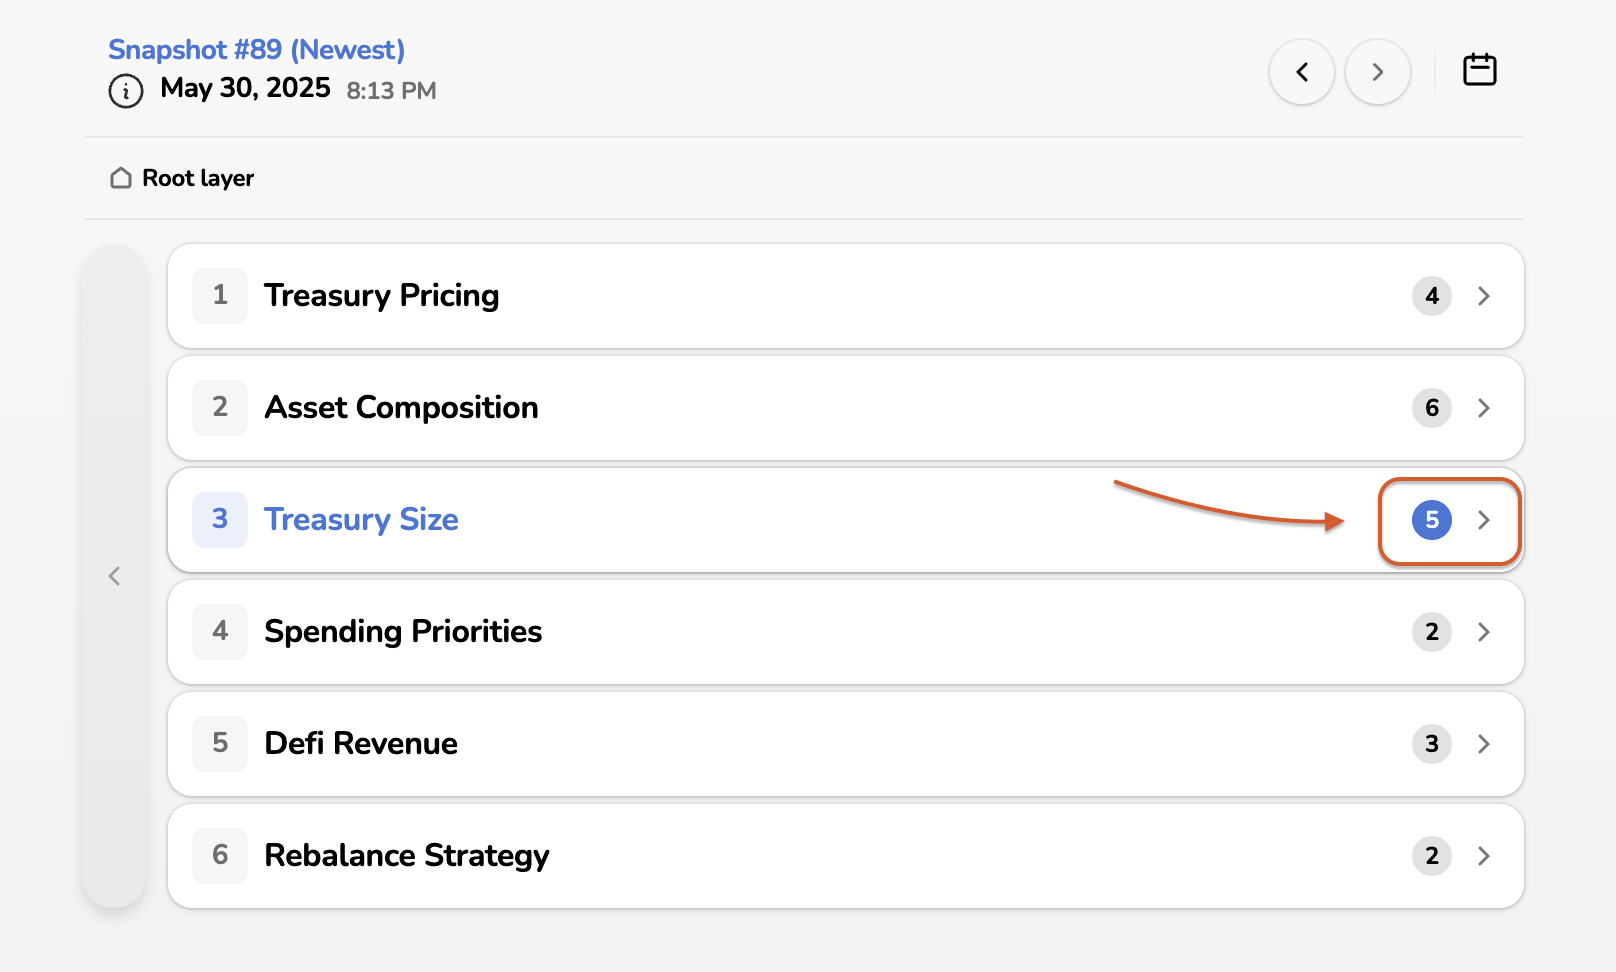Select the Treasury Size item
Viewport: 1616px width, 972px height.
(361, 520)
